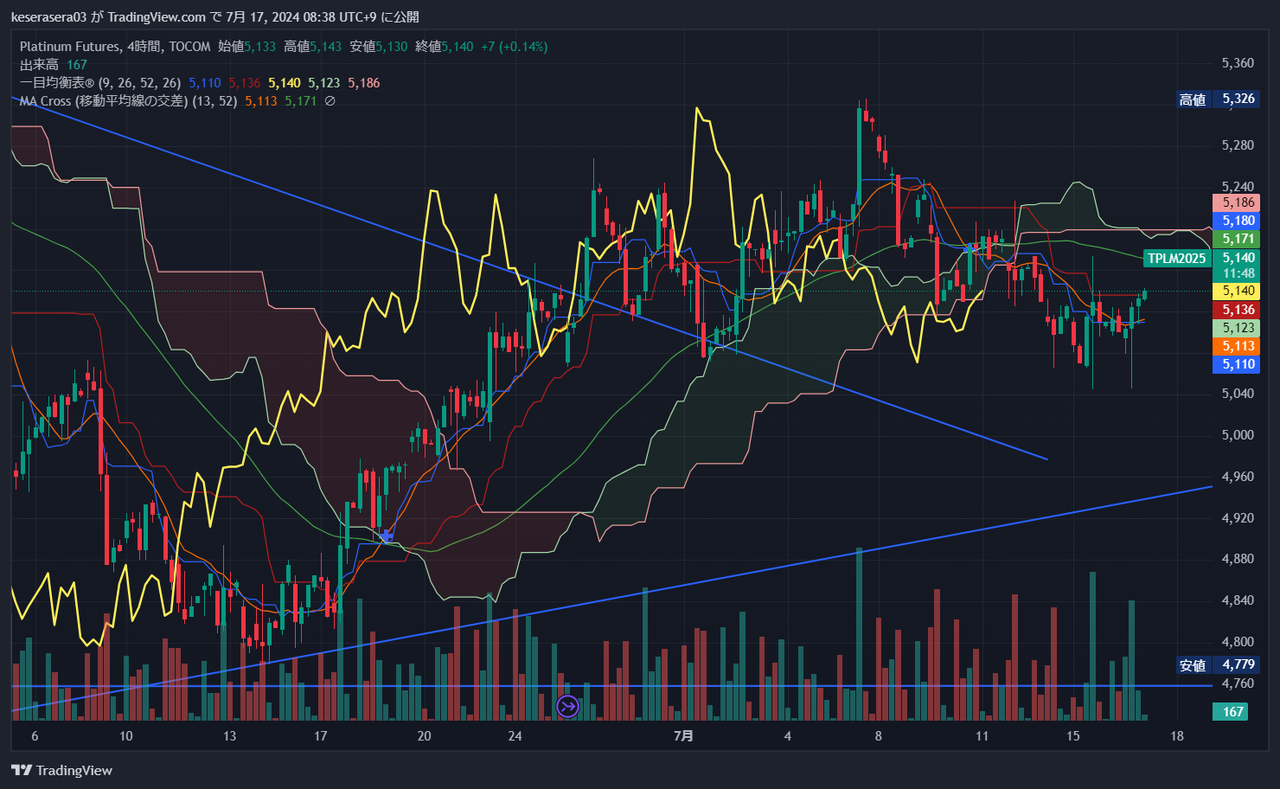Click the TPLM2025 symbol price tag
The width and height of the screenshot is (1280, 789).
pyautogui.click(x=1178, y=258)
